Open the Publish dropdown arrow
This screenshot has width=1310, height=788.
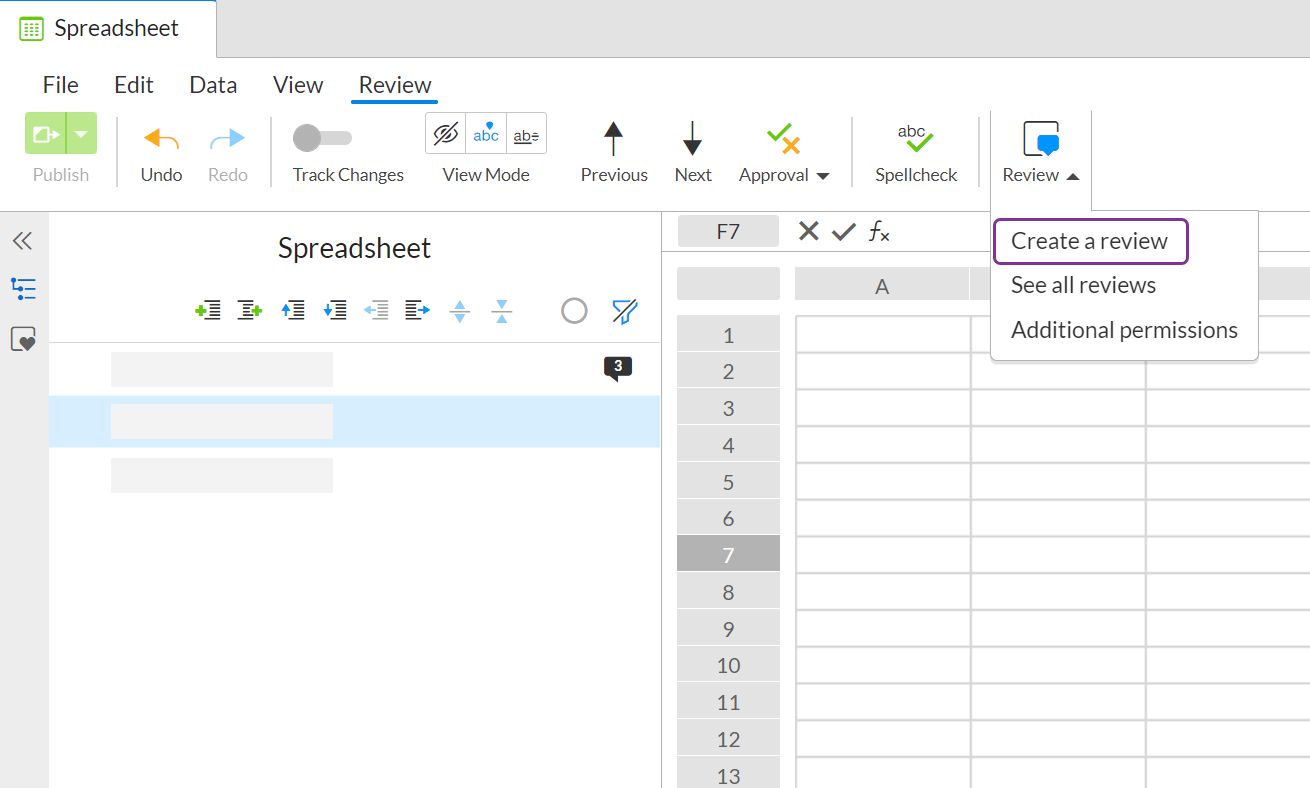tap(80, 133)
